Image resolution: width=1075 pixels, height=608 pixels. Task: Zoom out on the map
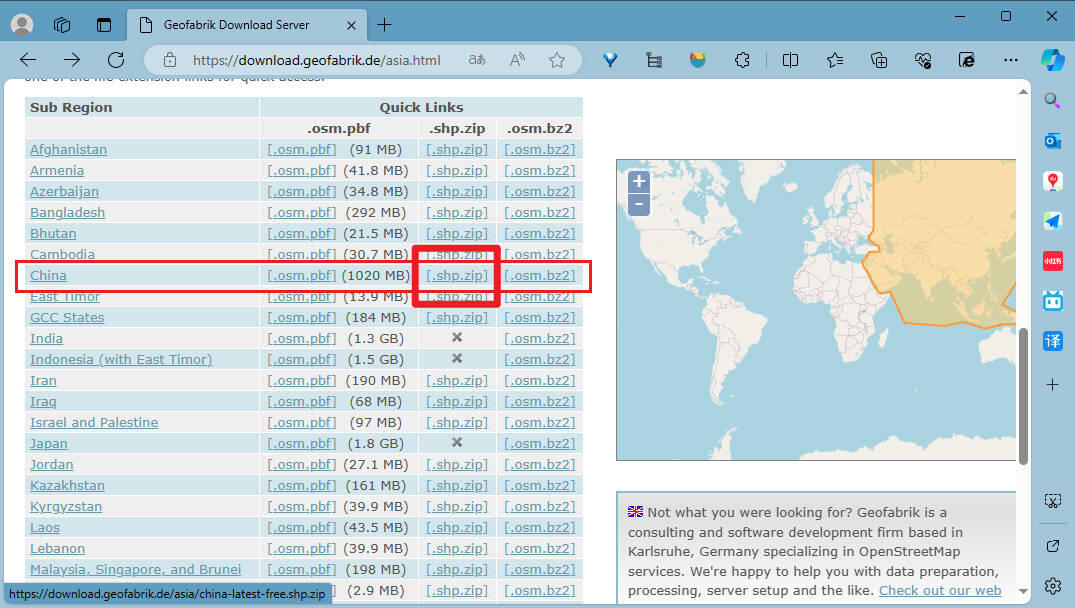(x=638, y=204)
